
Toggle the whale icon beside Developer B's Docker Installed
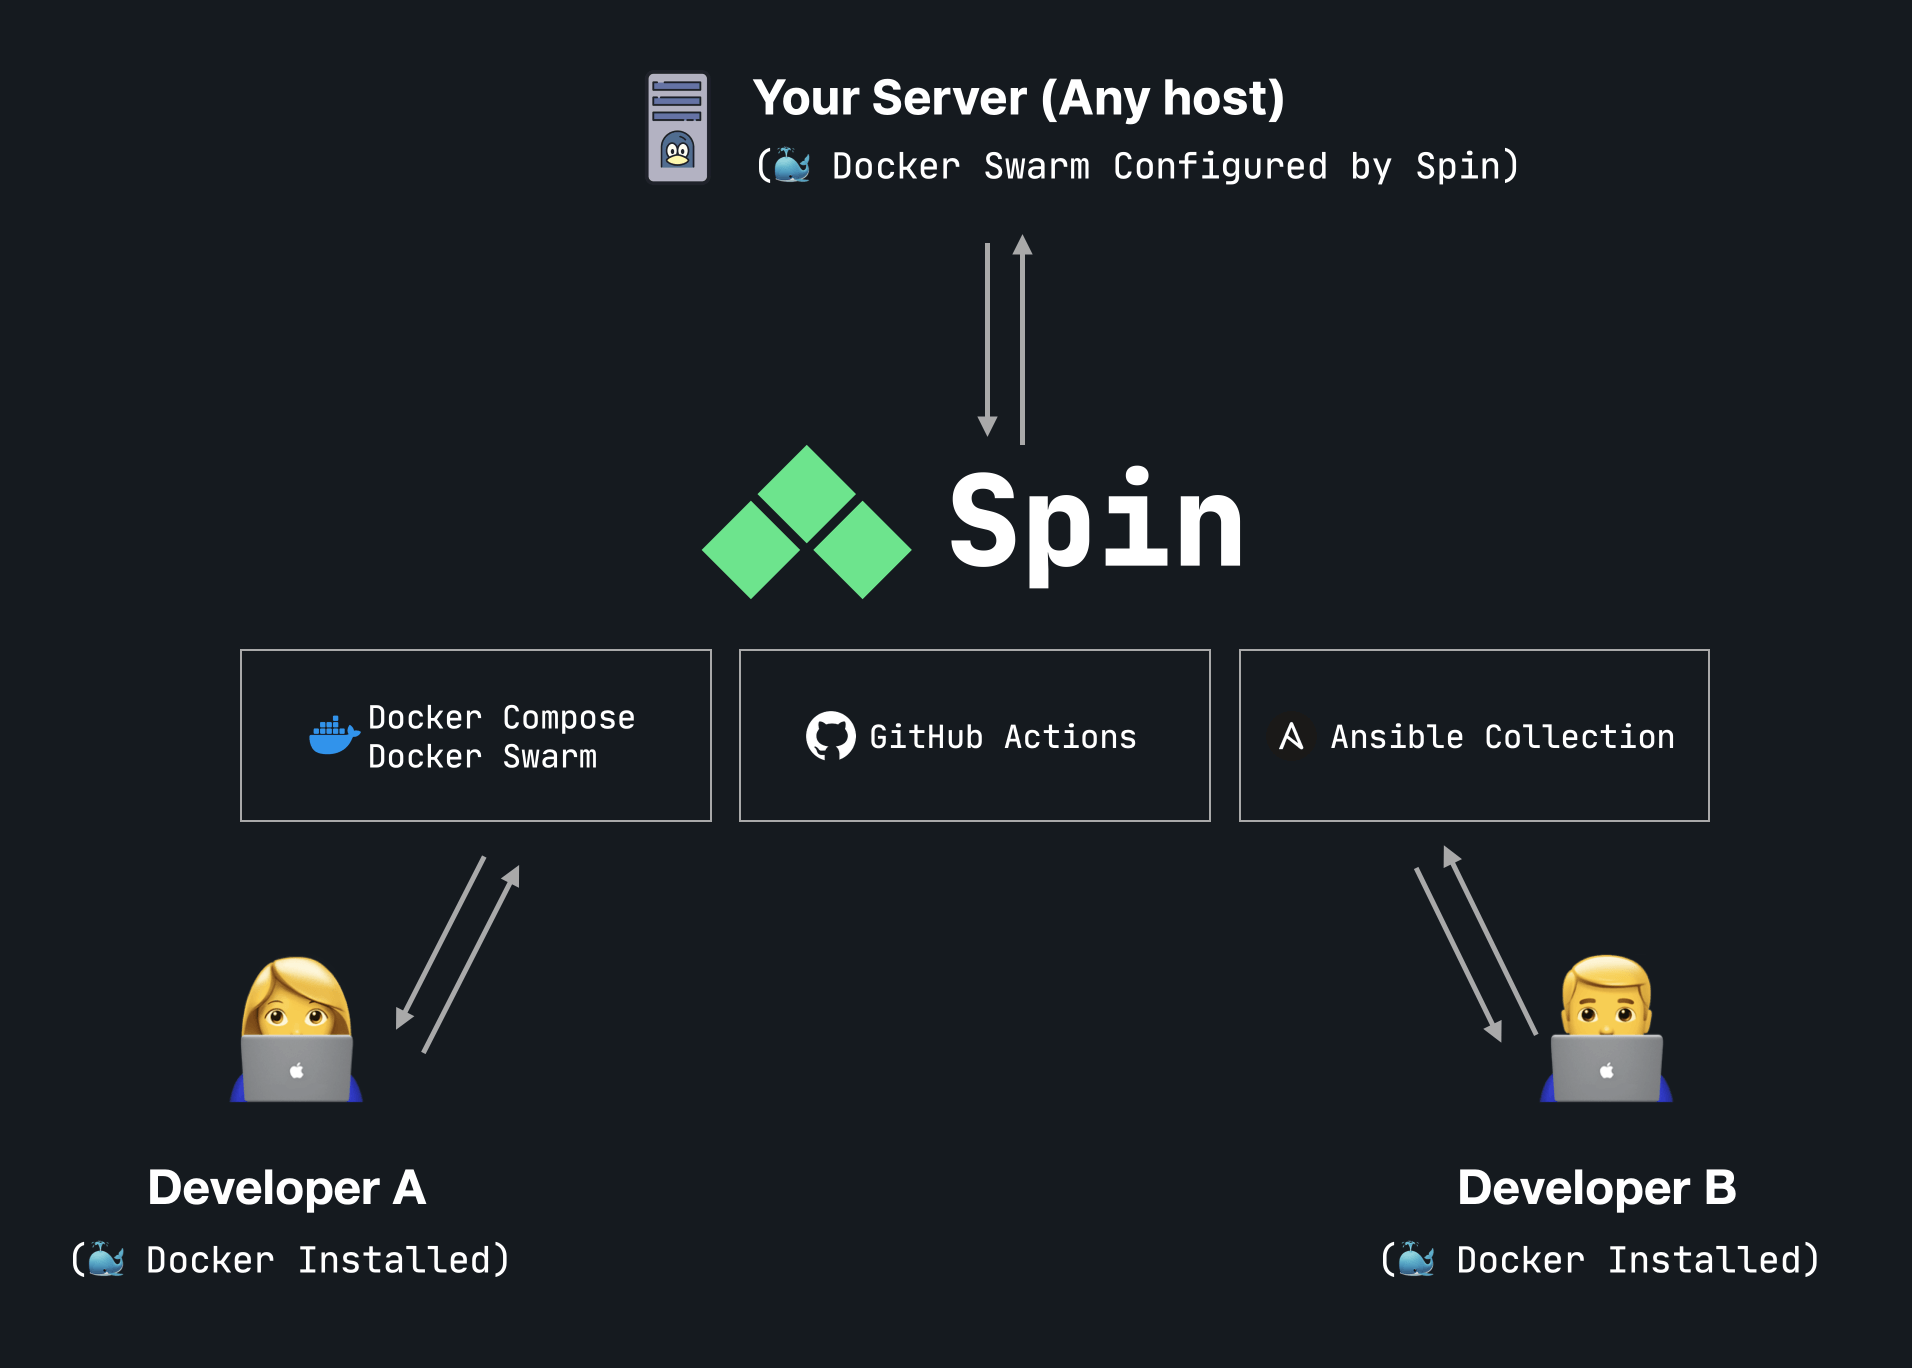tap(1416, 1259)
